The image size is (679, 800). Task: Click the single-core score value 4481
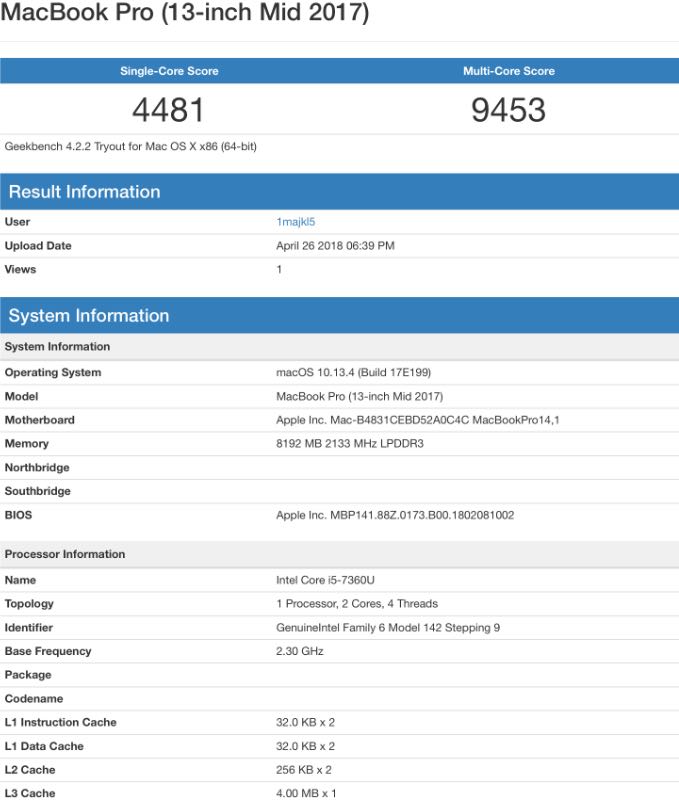169,110
